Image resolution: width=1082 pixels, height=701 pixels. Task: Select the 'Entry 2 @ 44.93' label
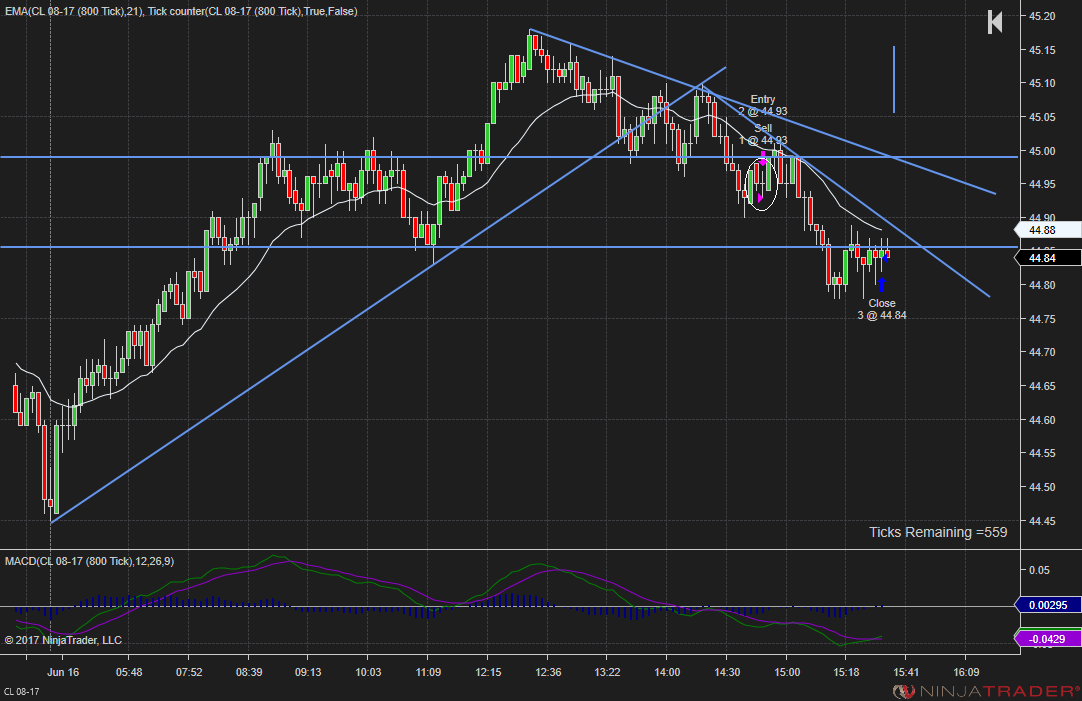[763, 106]
